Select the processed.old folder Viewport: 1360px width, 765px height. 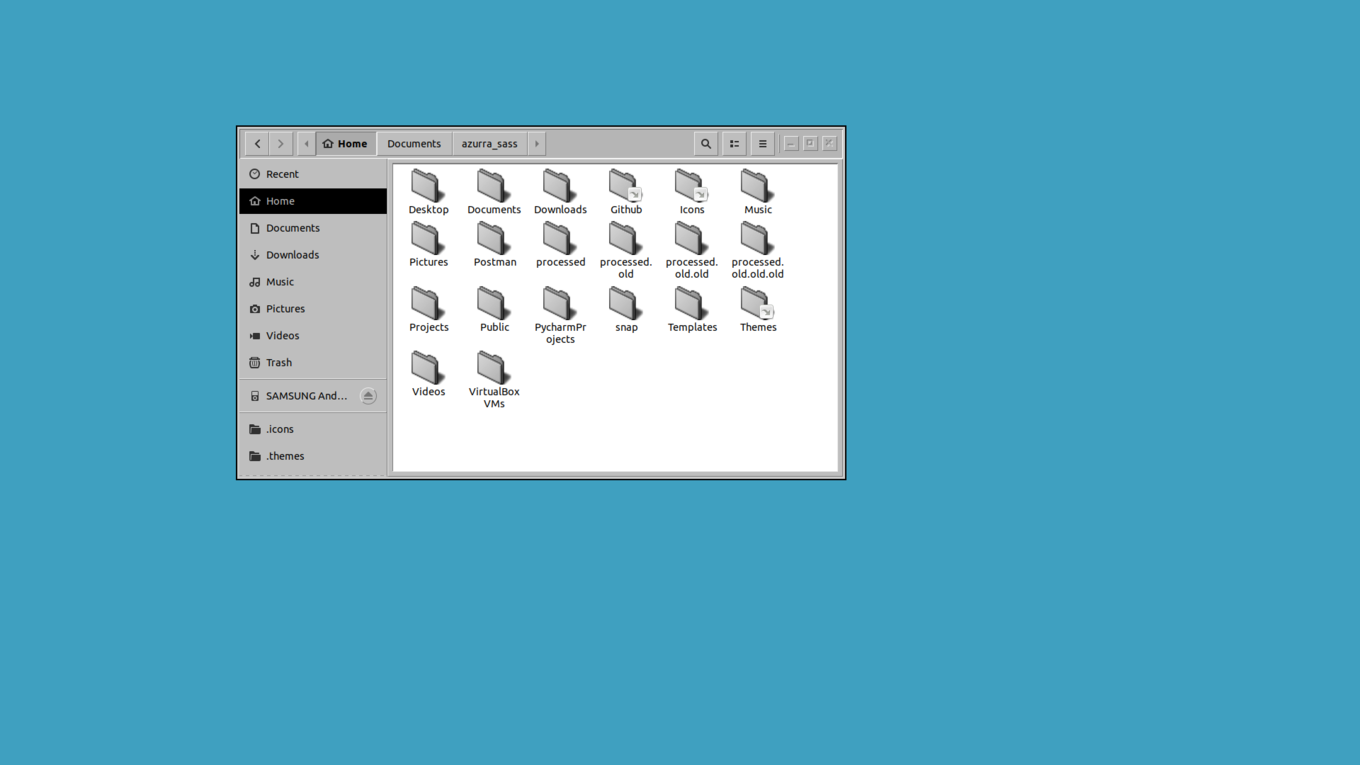click(x=626, y=250)
